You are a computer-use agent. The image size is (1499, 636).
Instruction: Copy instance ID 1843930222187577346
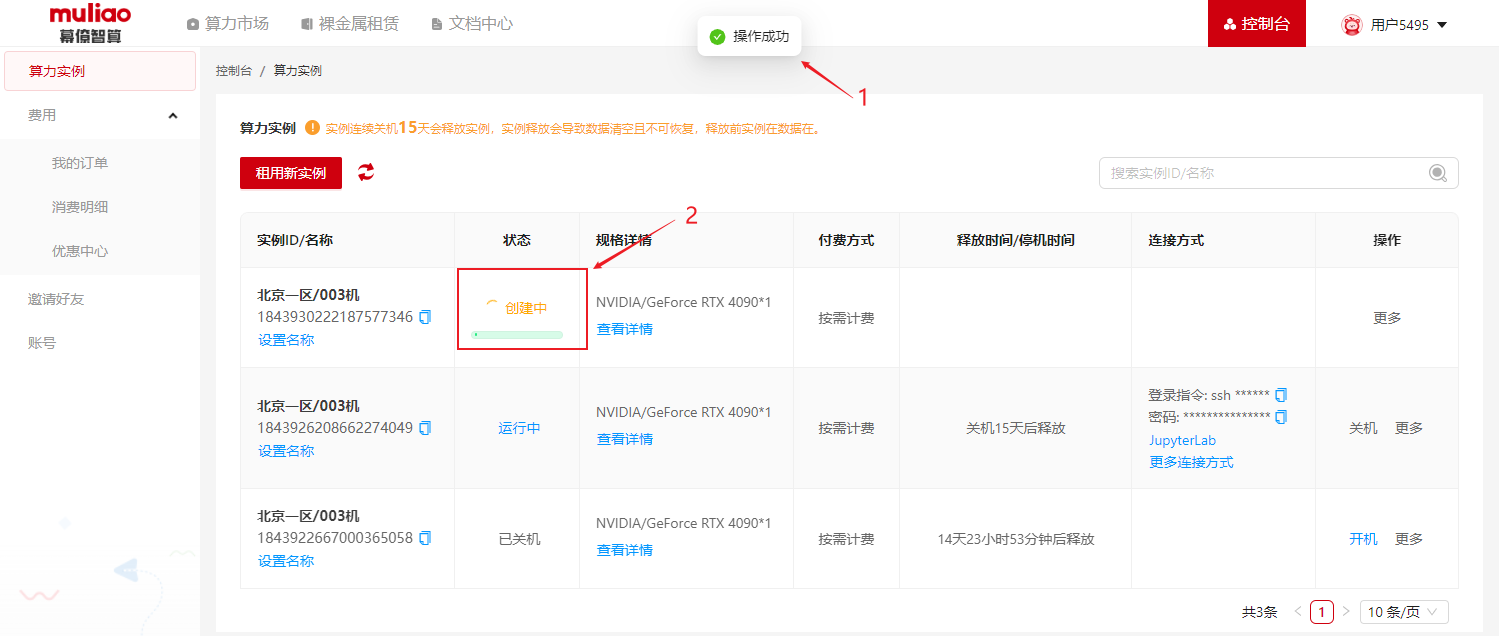[x=425, y=317]
